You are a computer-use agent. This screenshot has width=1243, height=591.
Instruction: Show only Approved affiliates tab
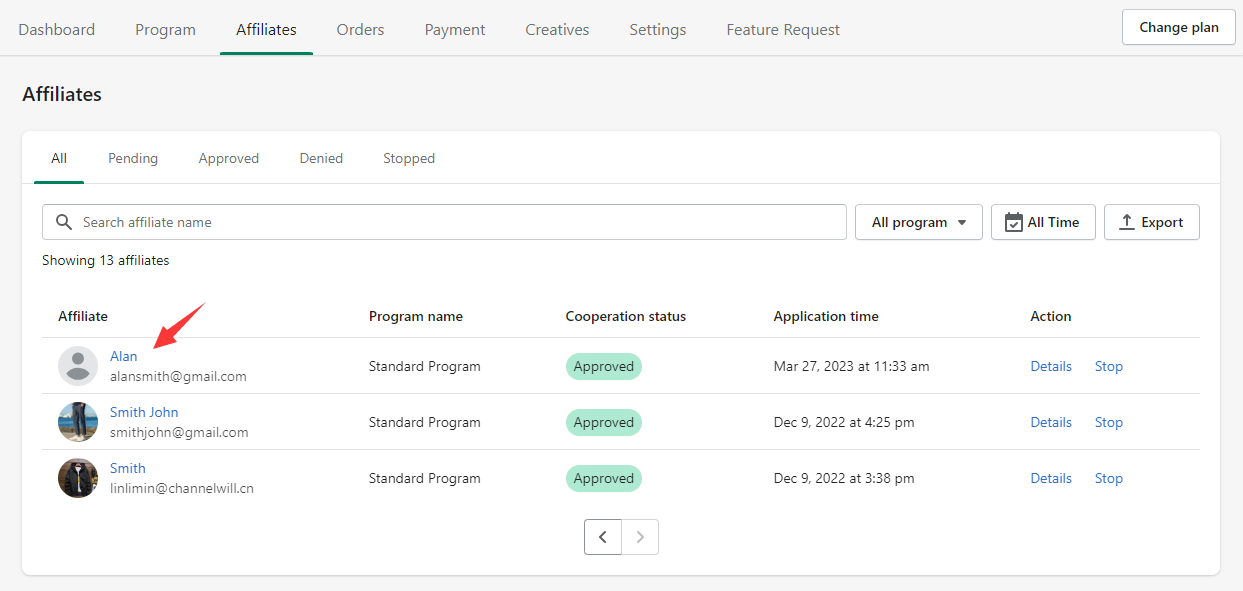tap(228, 158)
